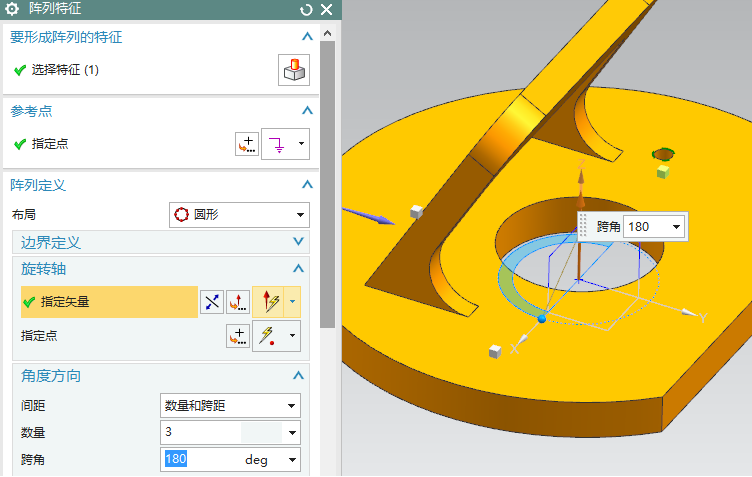Open reference point type dropdown
752x477 pixels.
click(285, 144)
